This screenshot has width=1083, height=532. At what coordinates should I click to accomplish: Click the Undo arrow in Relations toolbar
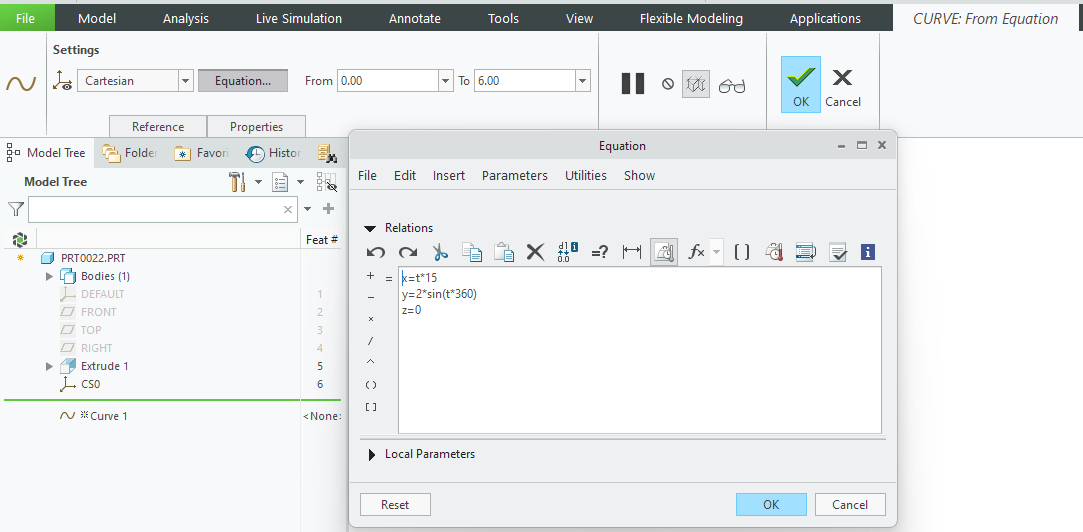(376, 253)
